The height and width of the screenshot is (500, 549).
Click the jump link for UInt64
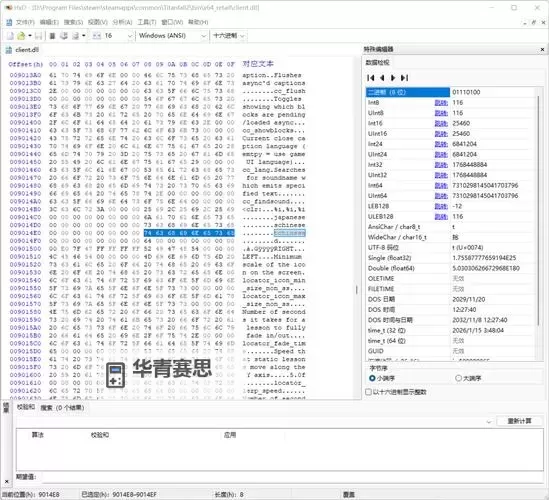pos(441,196)
